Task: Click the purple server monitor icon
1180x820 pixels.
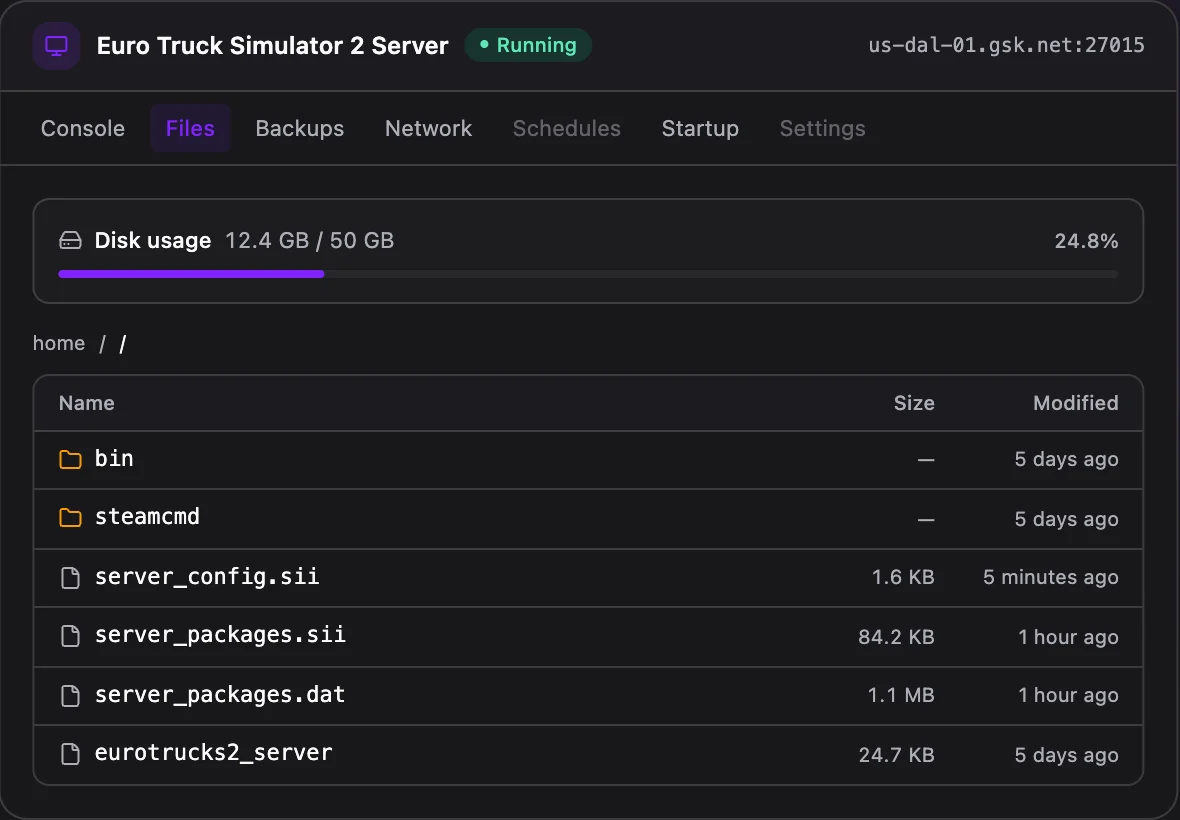Action: click(x=56, y=46)
